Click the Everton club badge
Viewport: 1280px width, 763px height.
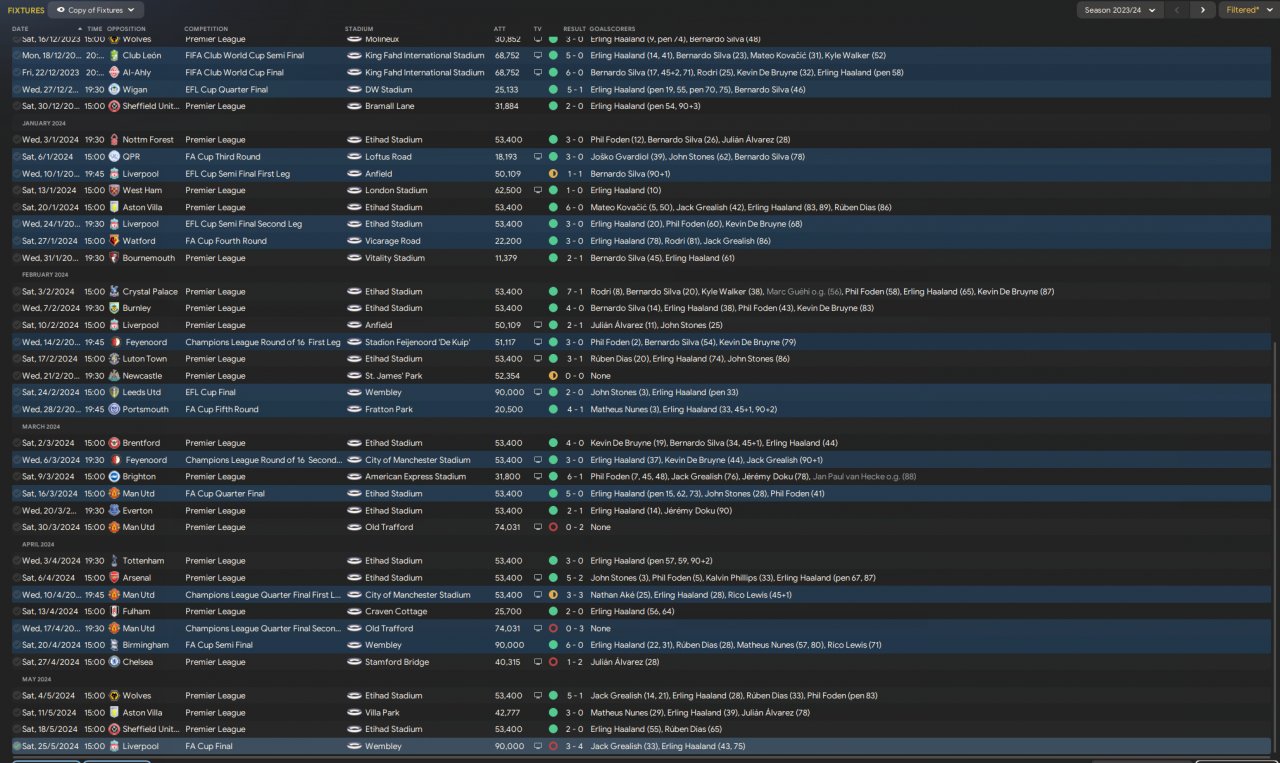(x=114, y=510)
